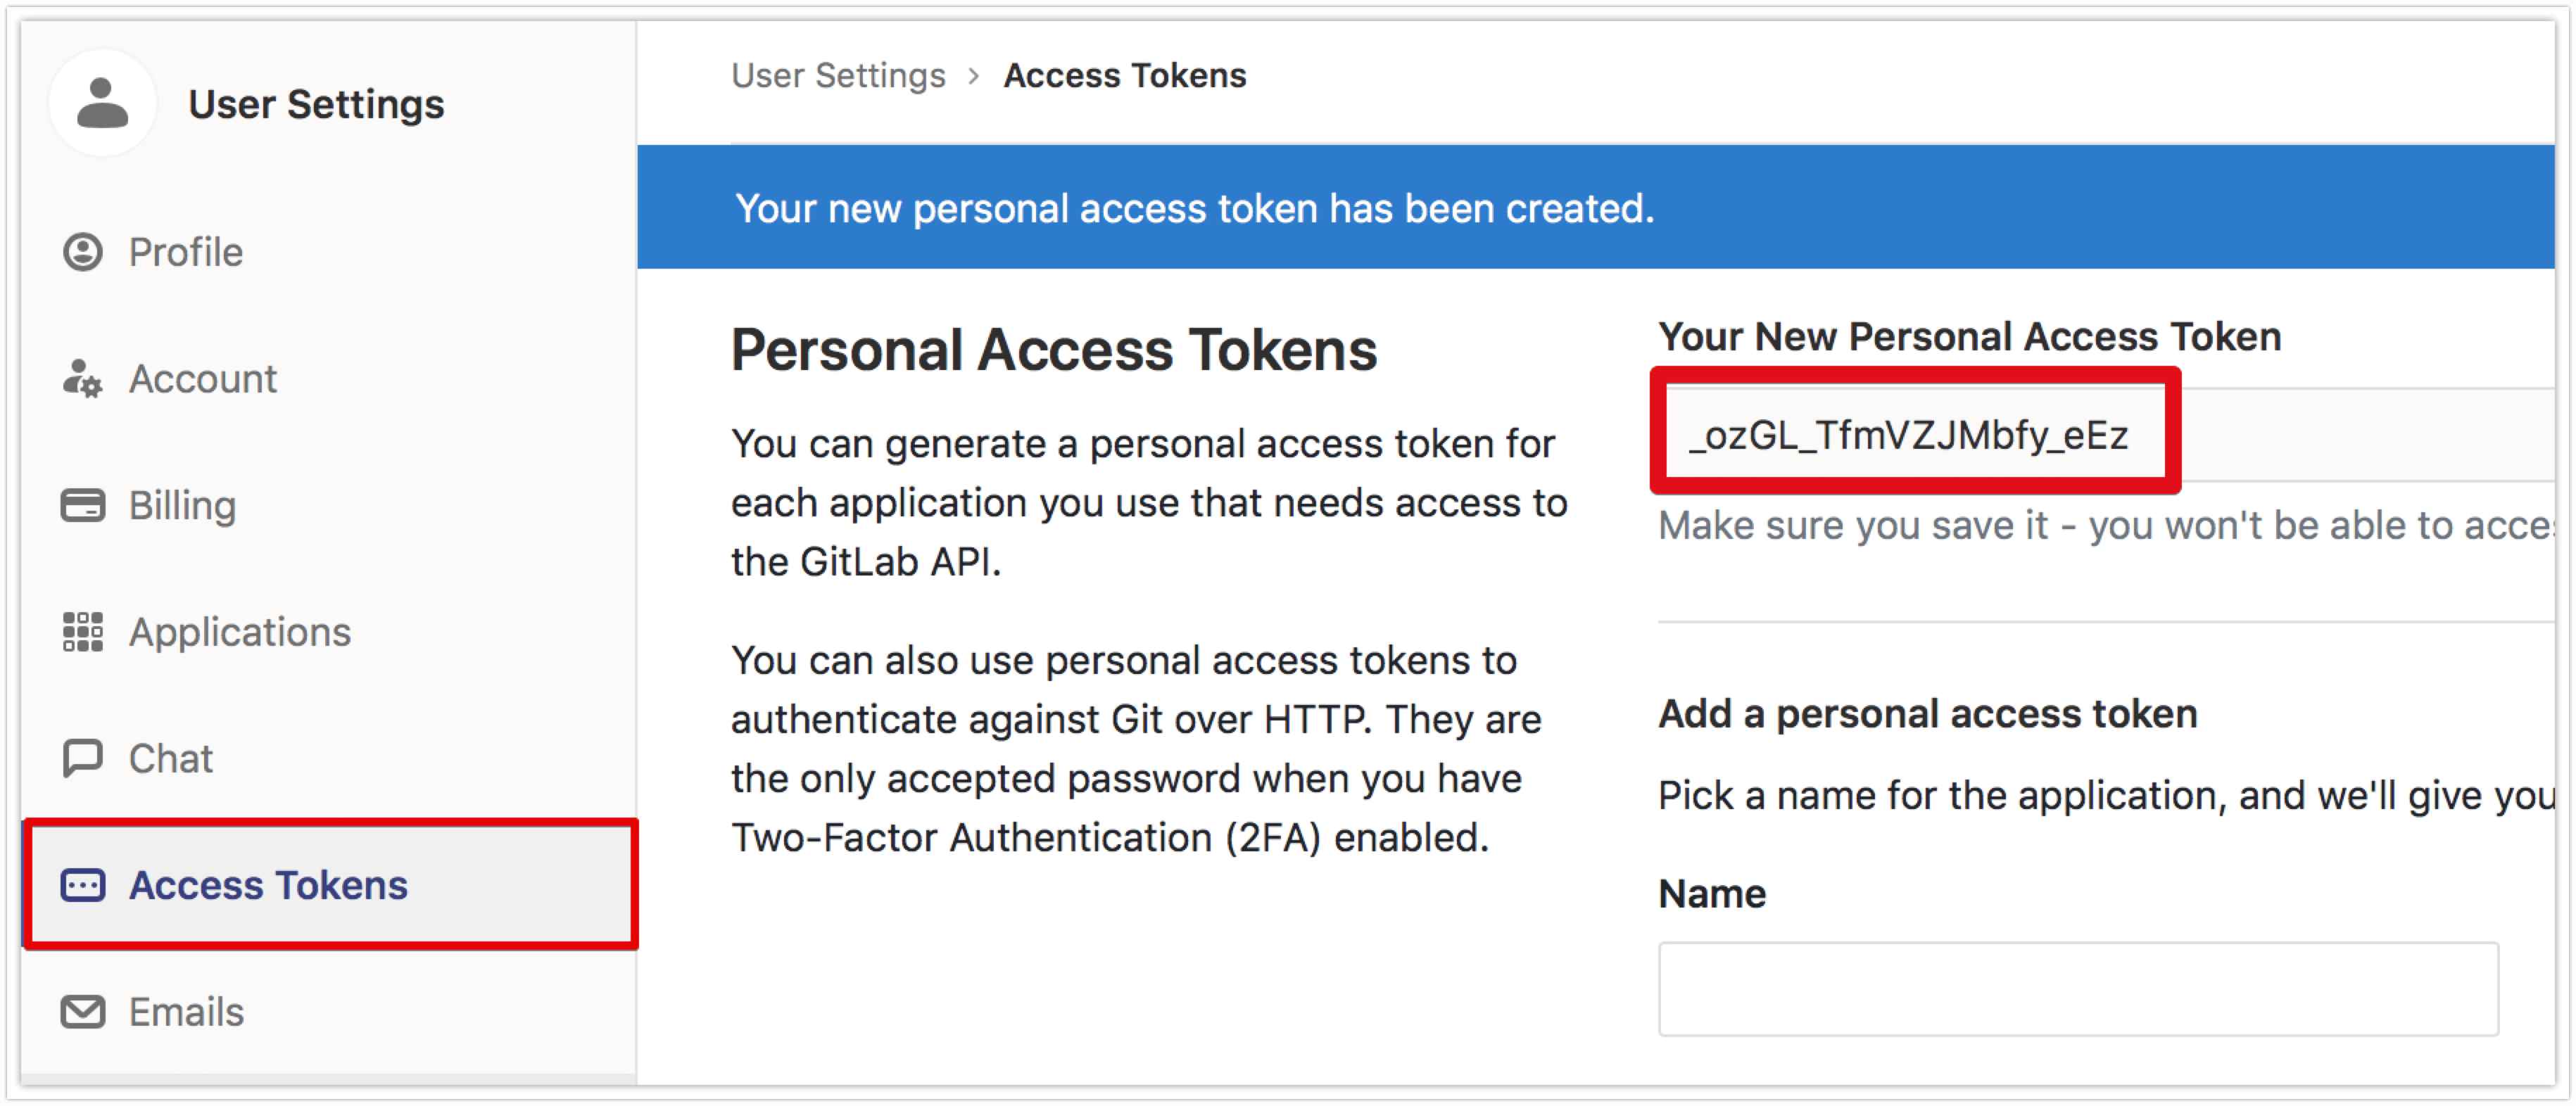Go to Account settings

pyautogui.click(x=203, y=379)
